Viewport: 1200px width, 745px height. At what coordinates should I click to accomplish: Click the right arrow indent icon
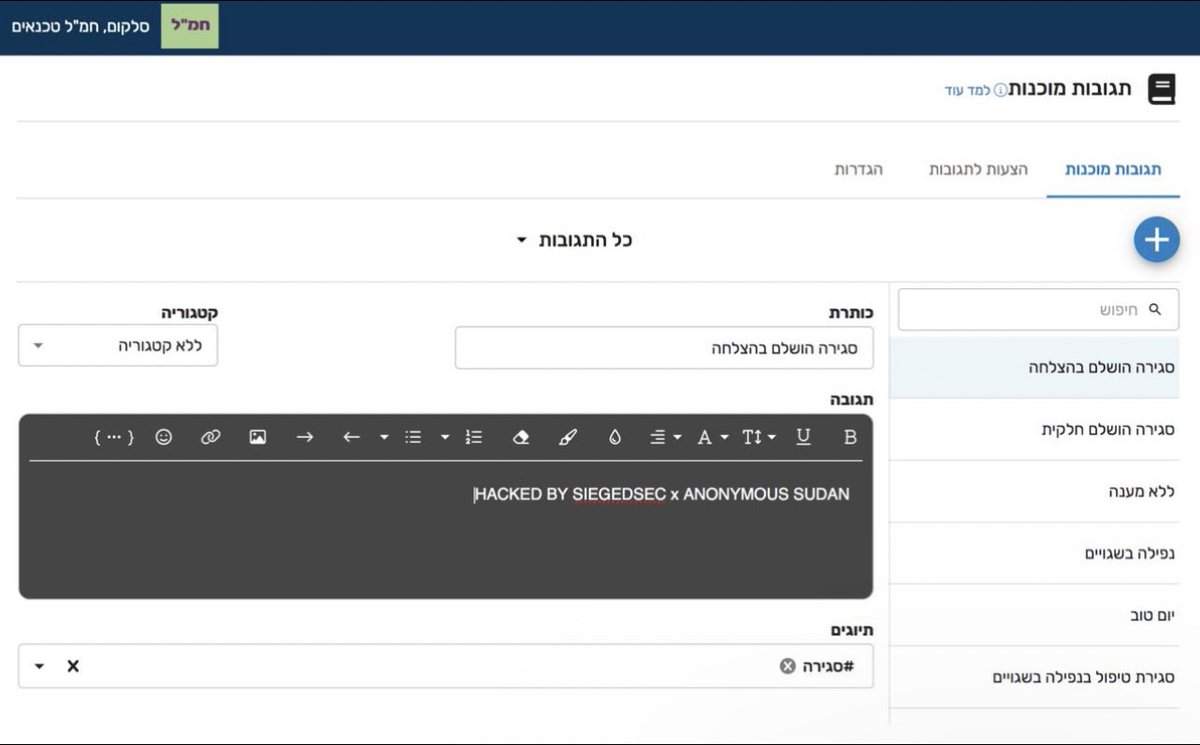pyautogui.click(x=304, y=437)
